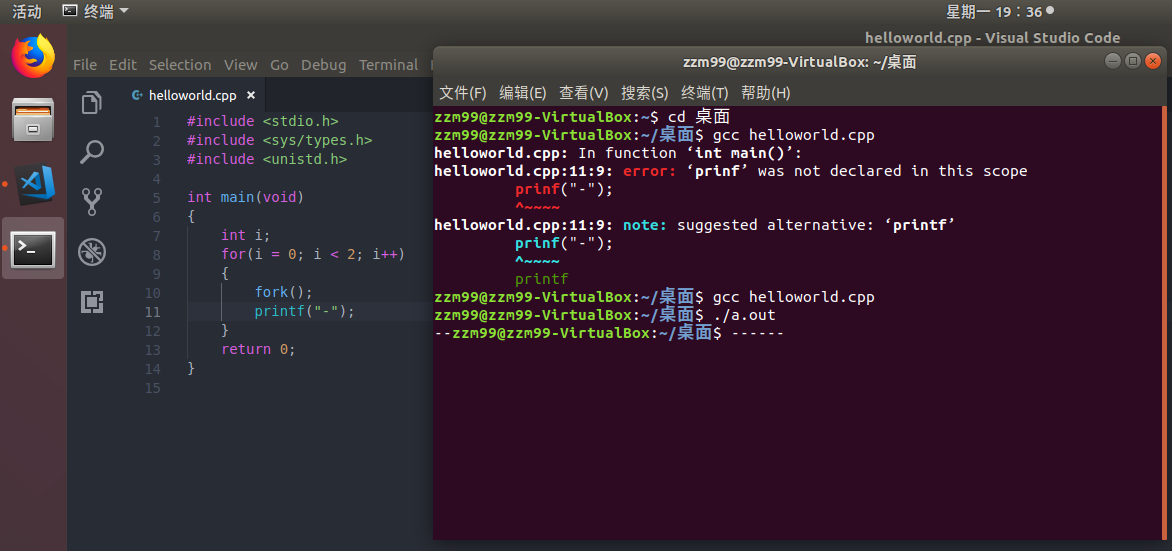
Task: Open the Debug view in activity bar
Action: (x=92, y=251)
